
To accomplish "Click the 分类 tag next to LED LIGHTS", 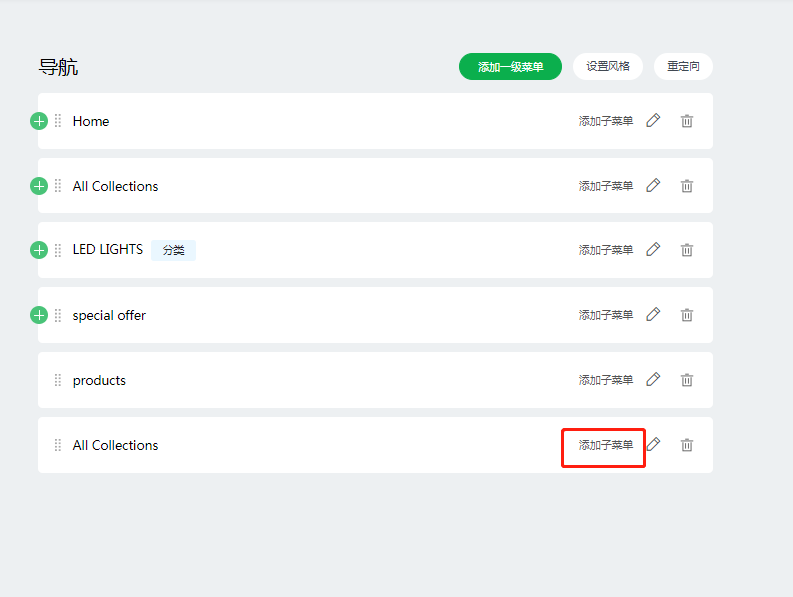I will 173,250.
